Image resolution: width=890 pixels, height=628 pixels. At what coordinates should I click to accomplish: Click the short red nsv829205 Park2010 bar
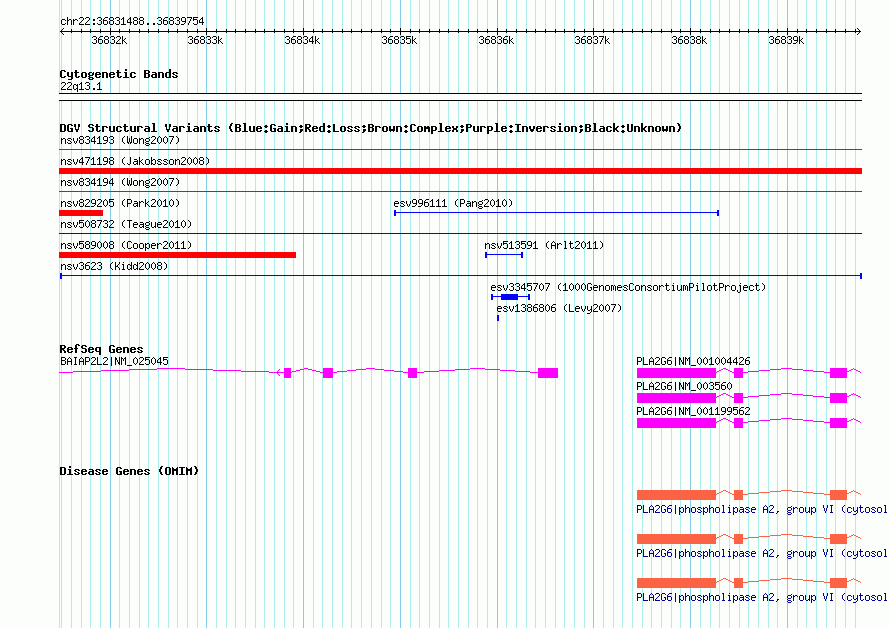click(81, 213)
